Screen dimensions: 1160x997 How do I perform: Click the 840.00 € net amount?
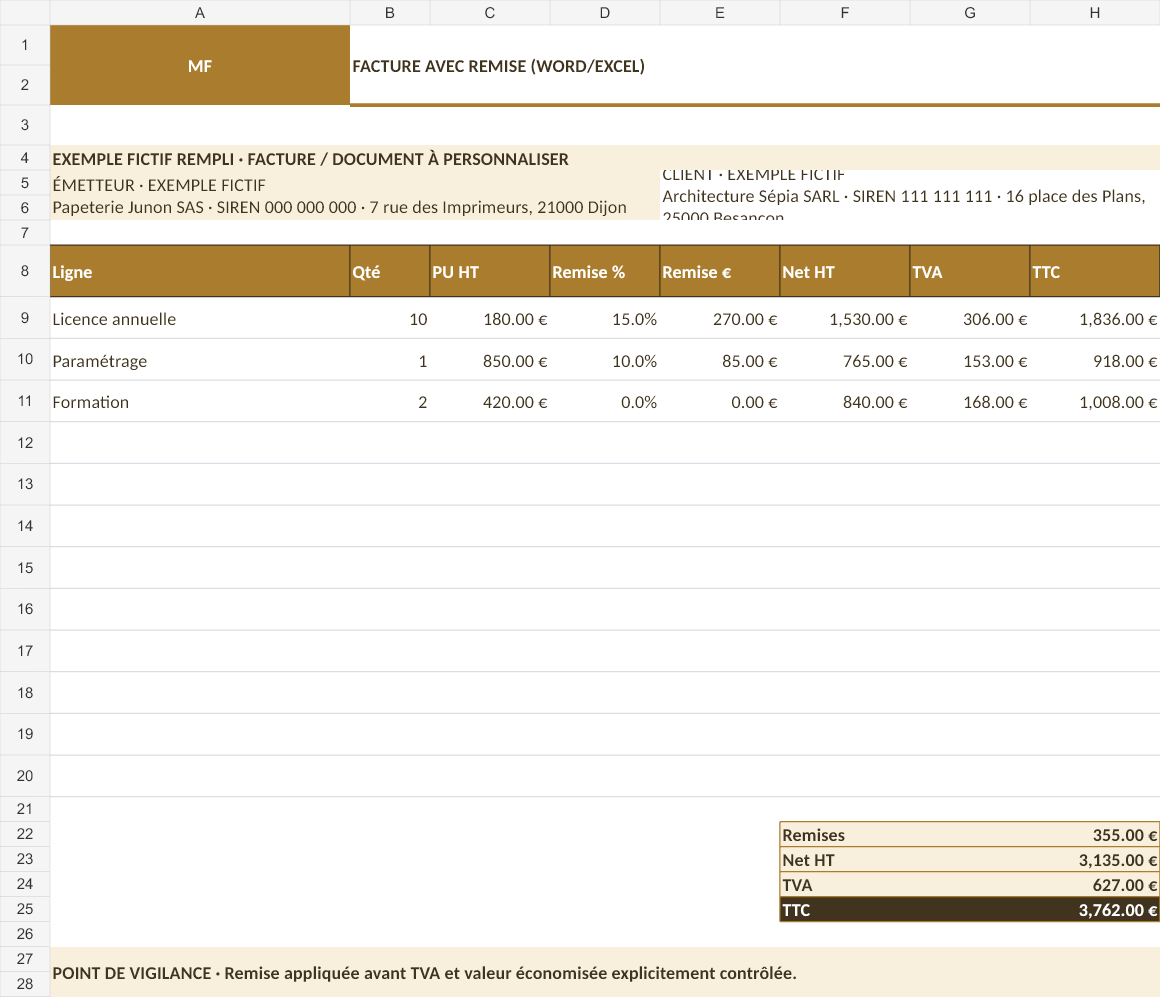tap(845, 402)
